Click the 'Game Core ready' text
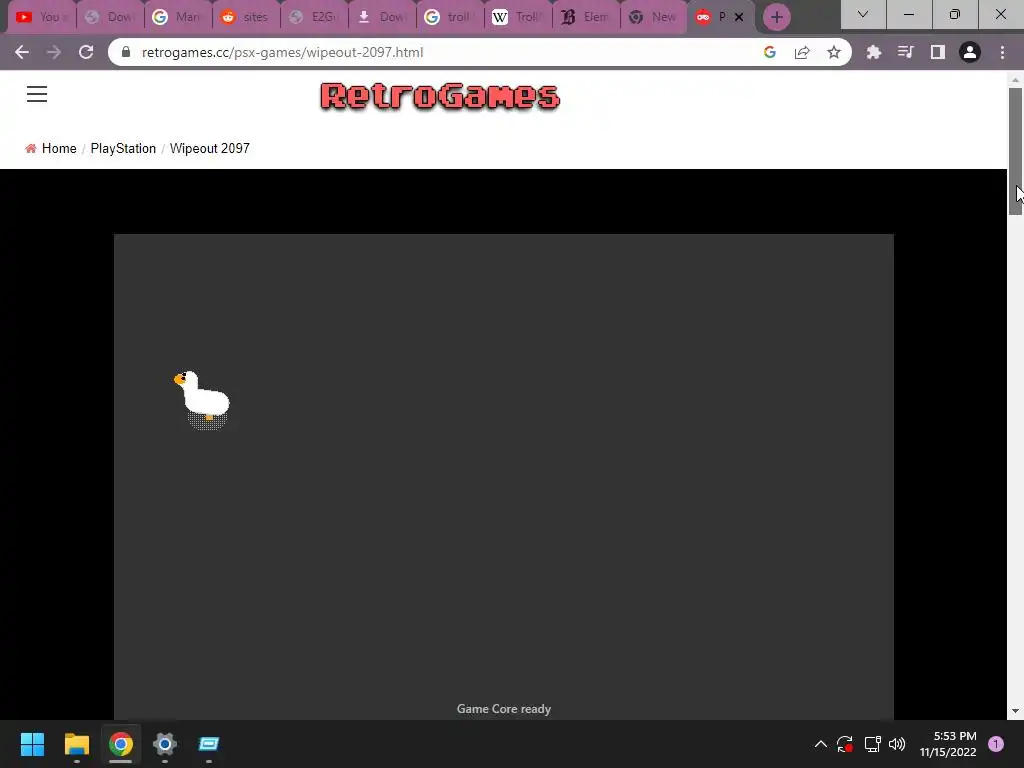Viewport: 1024px width, 768px height. tap(504, 709)
